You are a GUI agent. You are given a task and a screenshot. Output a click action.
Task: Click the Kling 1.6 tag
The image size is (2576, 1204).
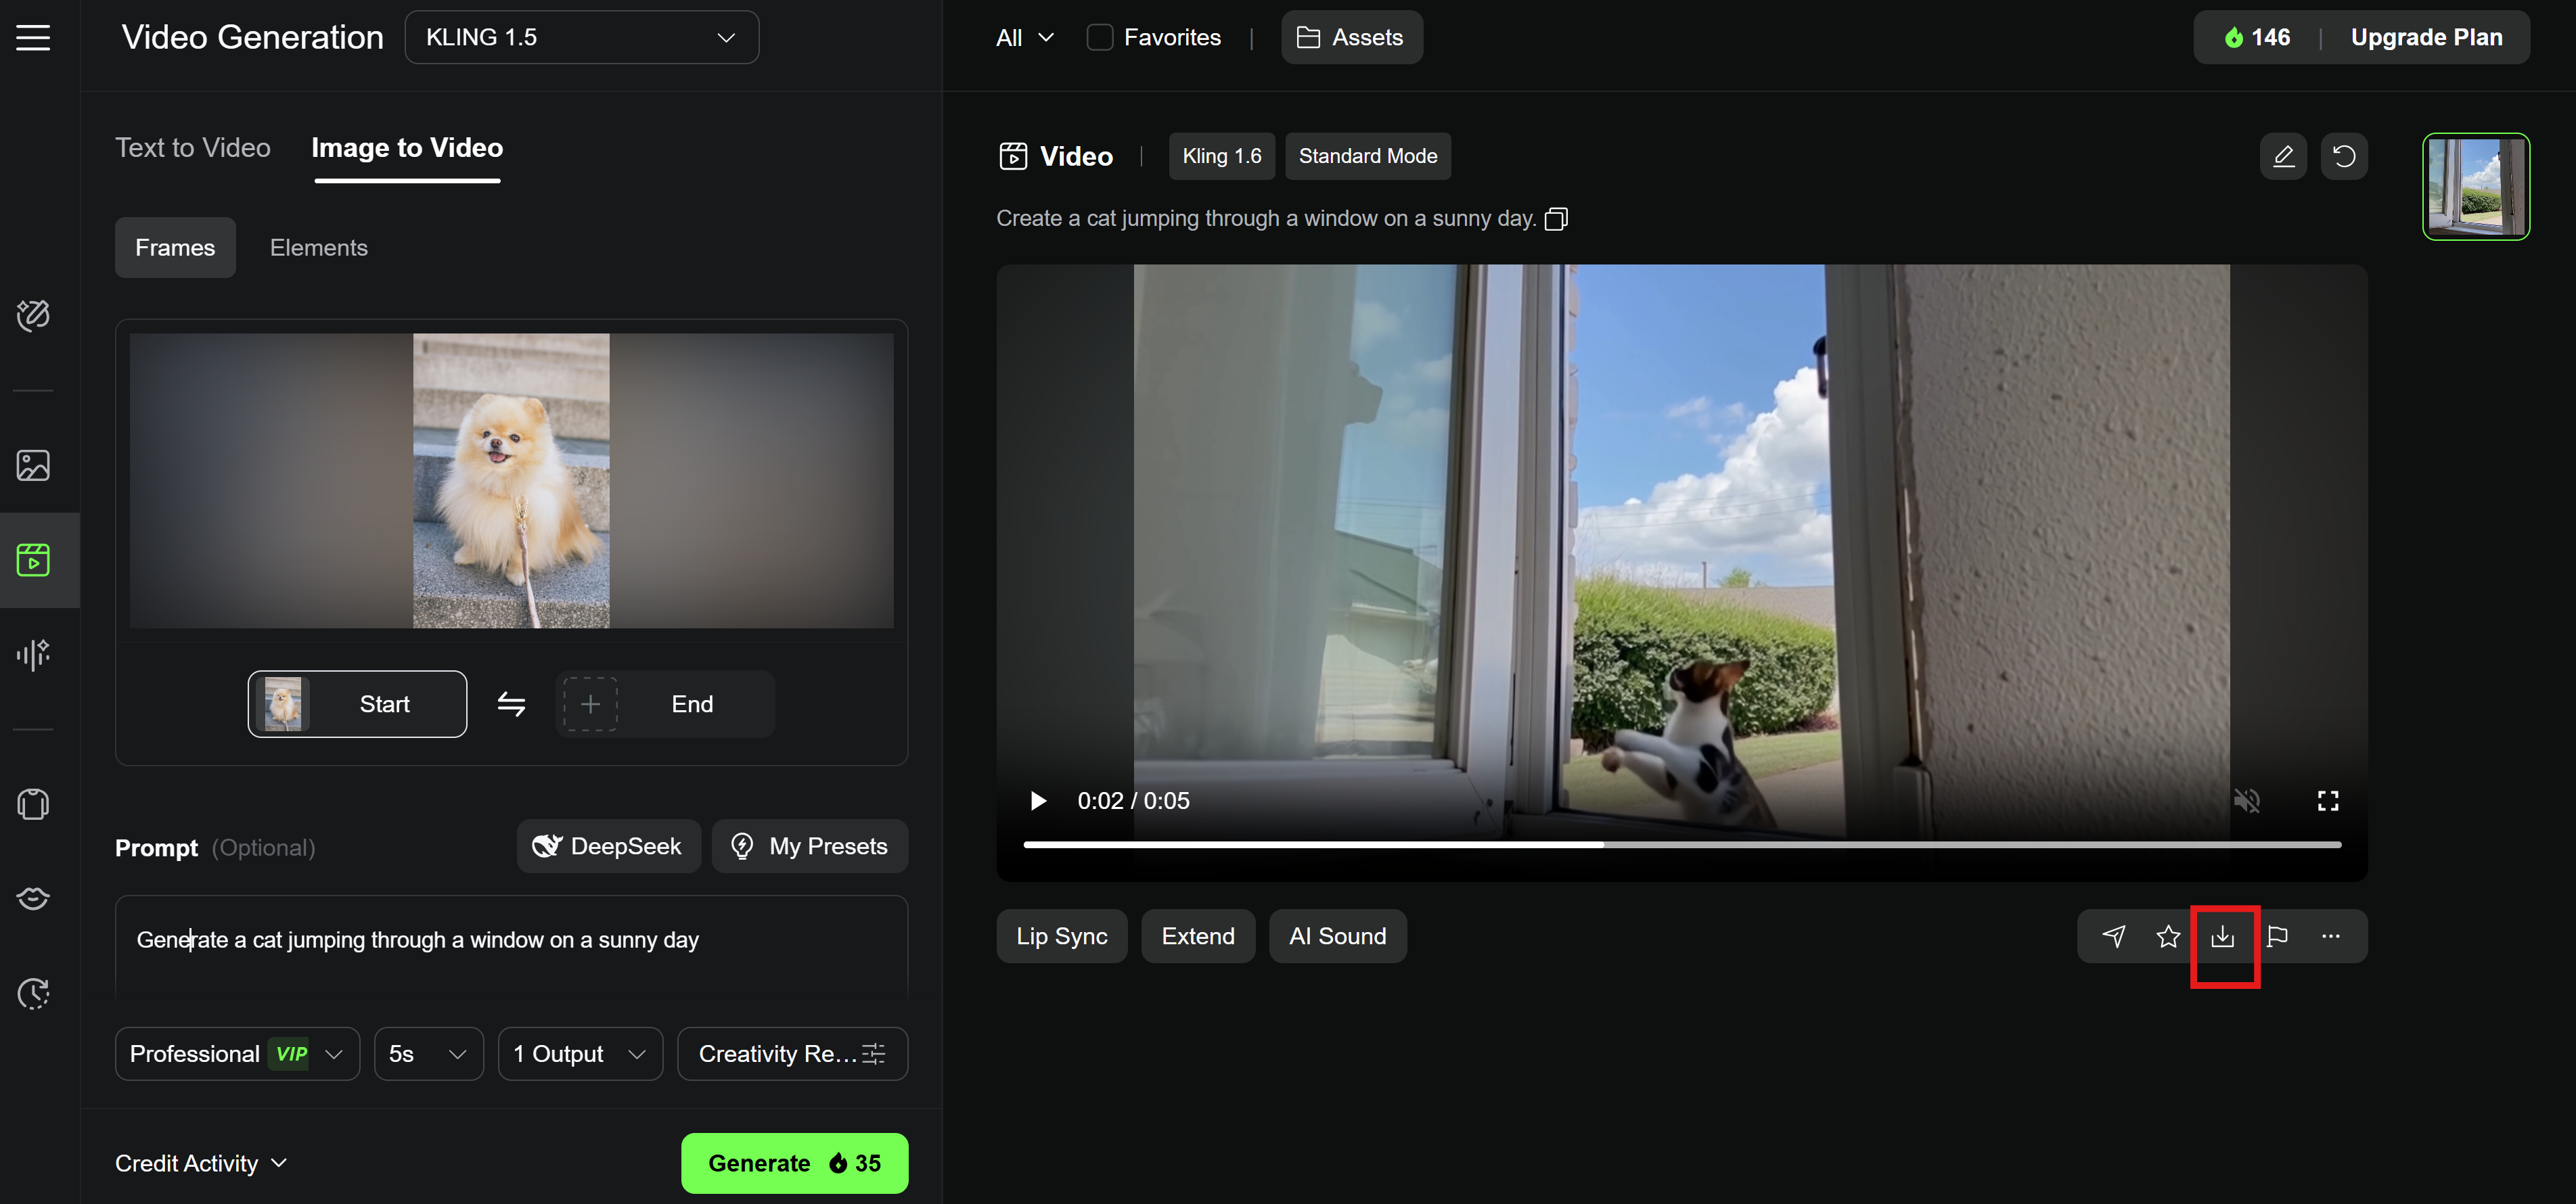pos(1222,156)
